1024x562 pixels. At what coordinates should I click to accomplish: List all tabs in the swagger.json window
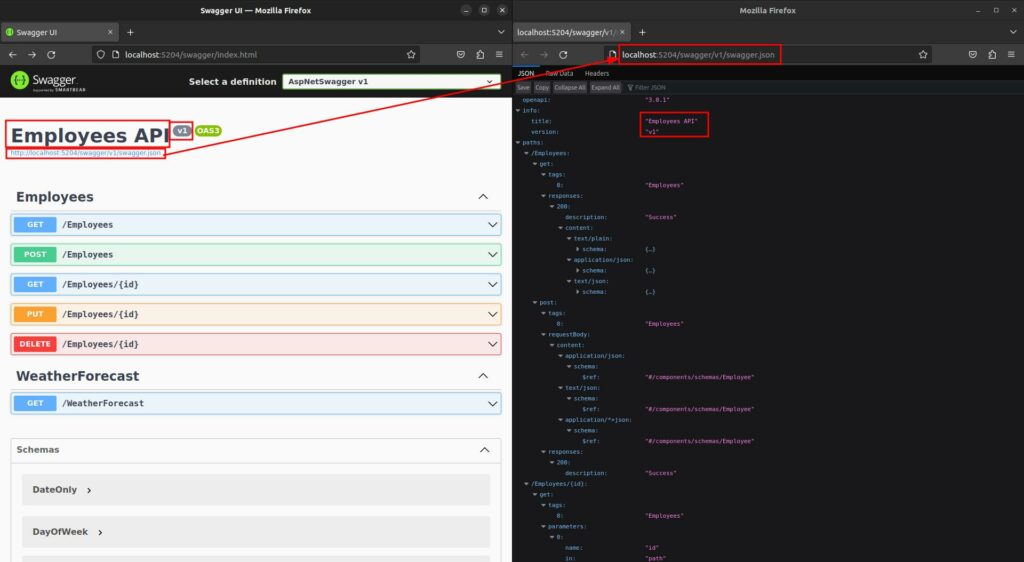(x=1013, y=32)
